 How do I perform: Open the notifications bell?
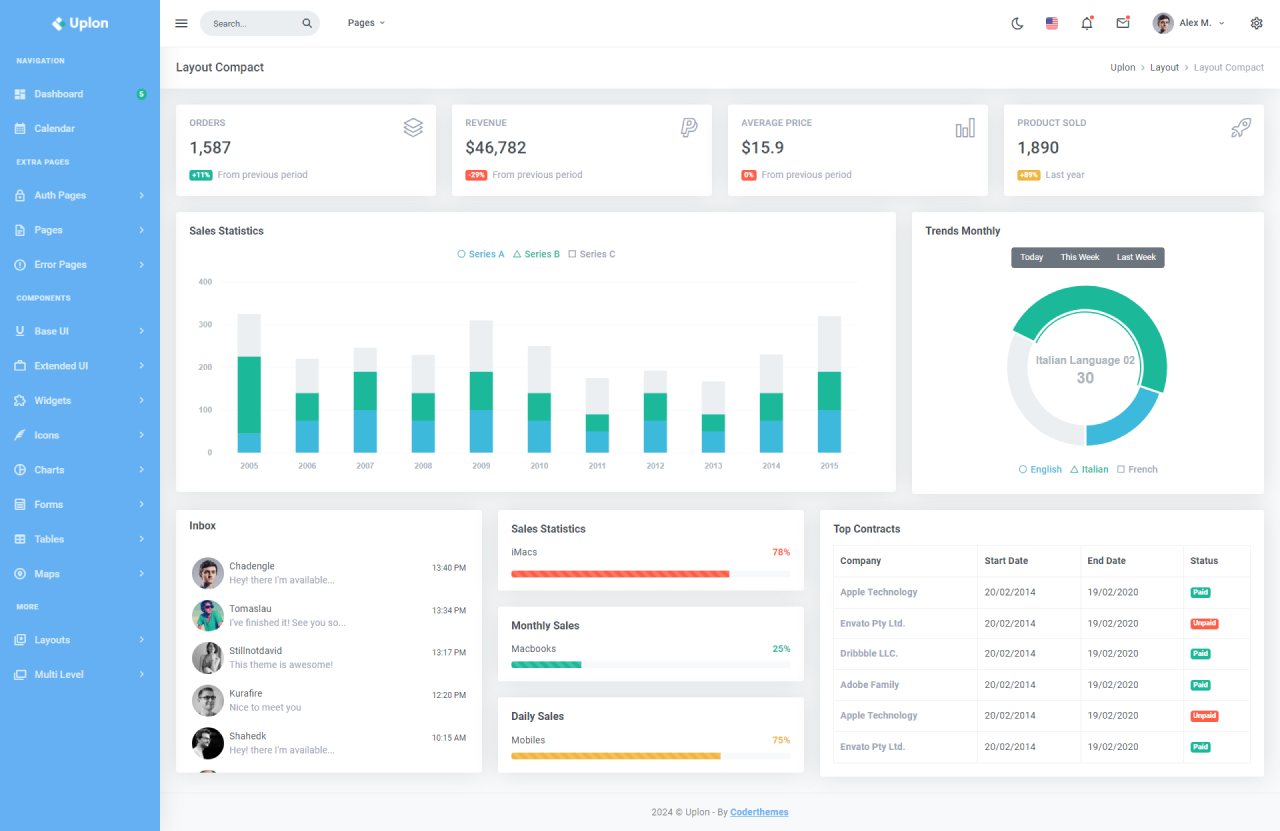[1087, 23]
